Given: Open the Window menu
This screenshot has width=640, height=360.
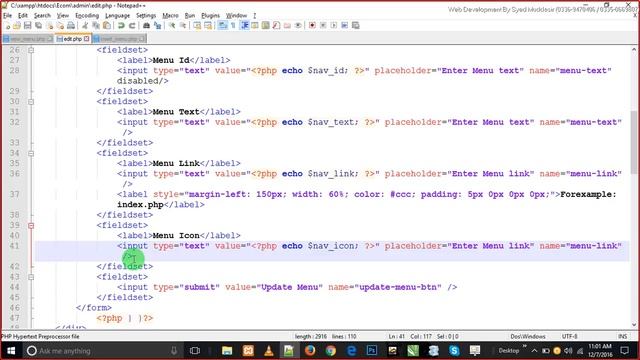Looking at the screenshot, I should tap(236, 16).
